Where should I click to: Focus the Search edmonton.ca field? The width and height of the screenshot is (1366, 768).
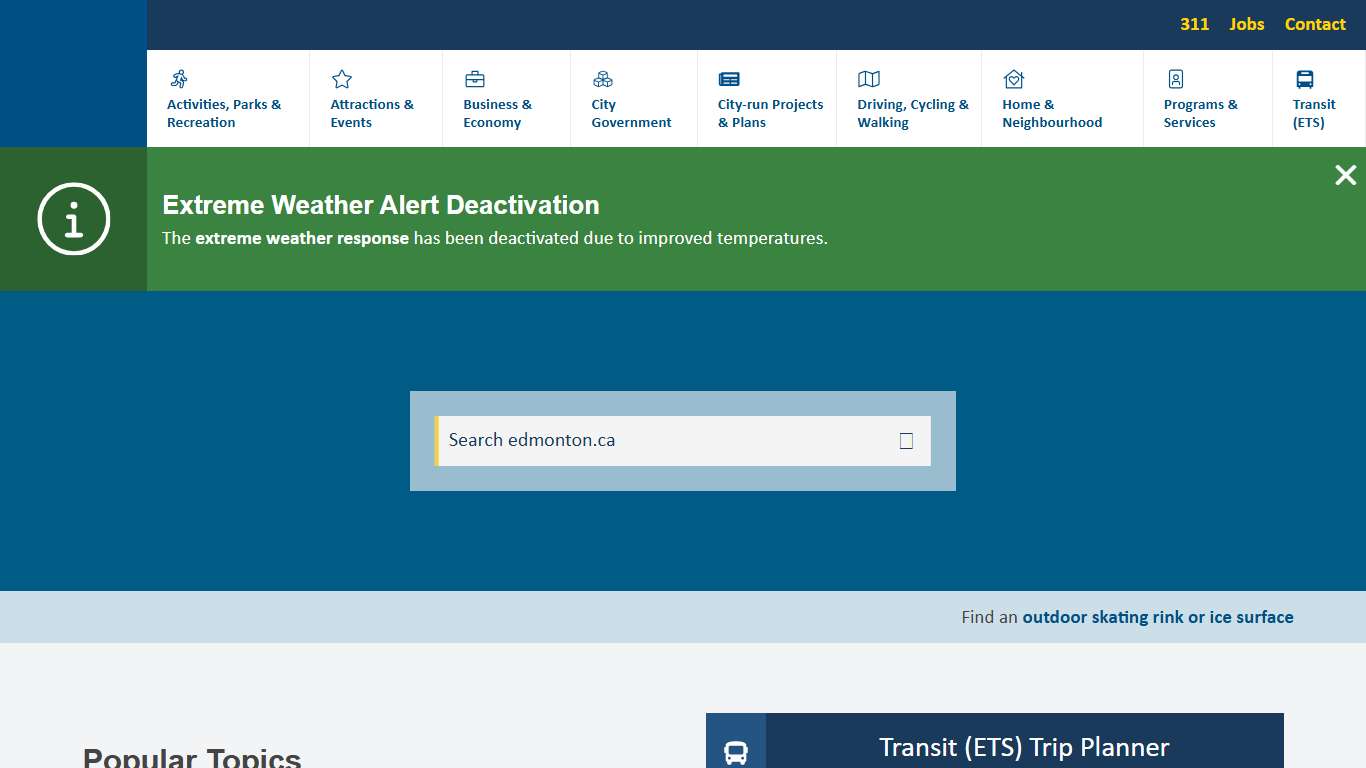pos(665,441)
